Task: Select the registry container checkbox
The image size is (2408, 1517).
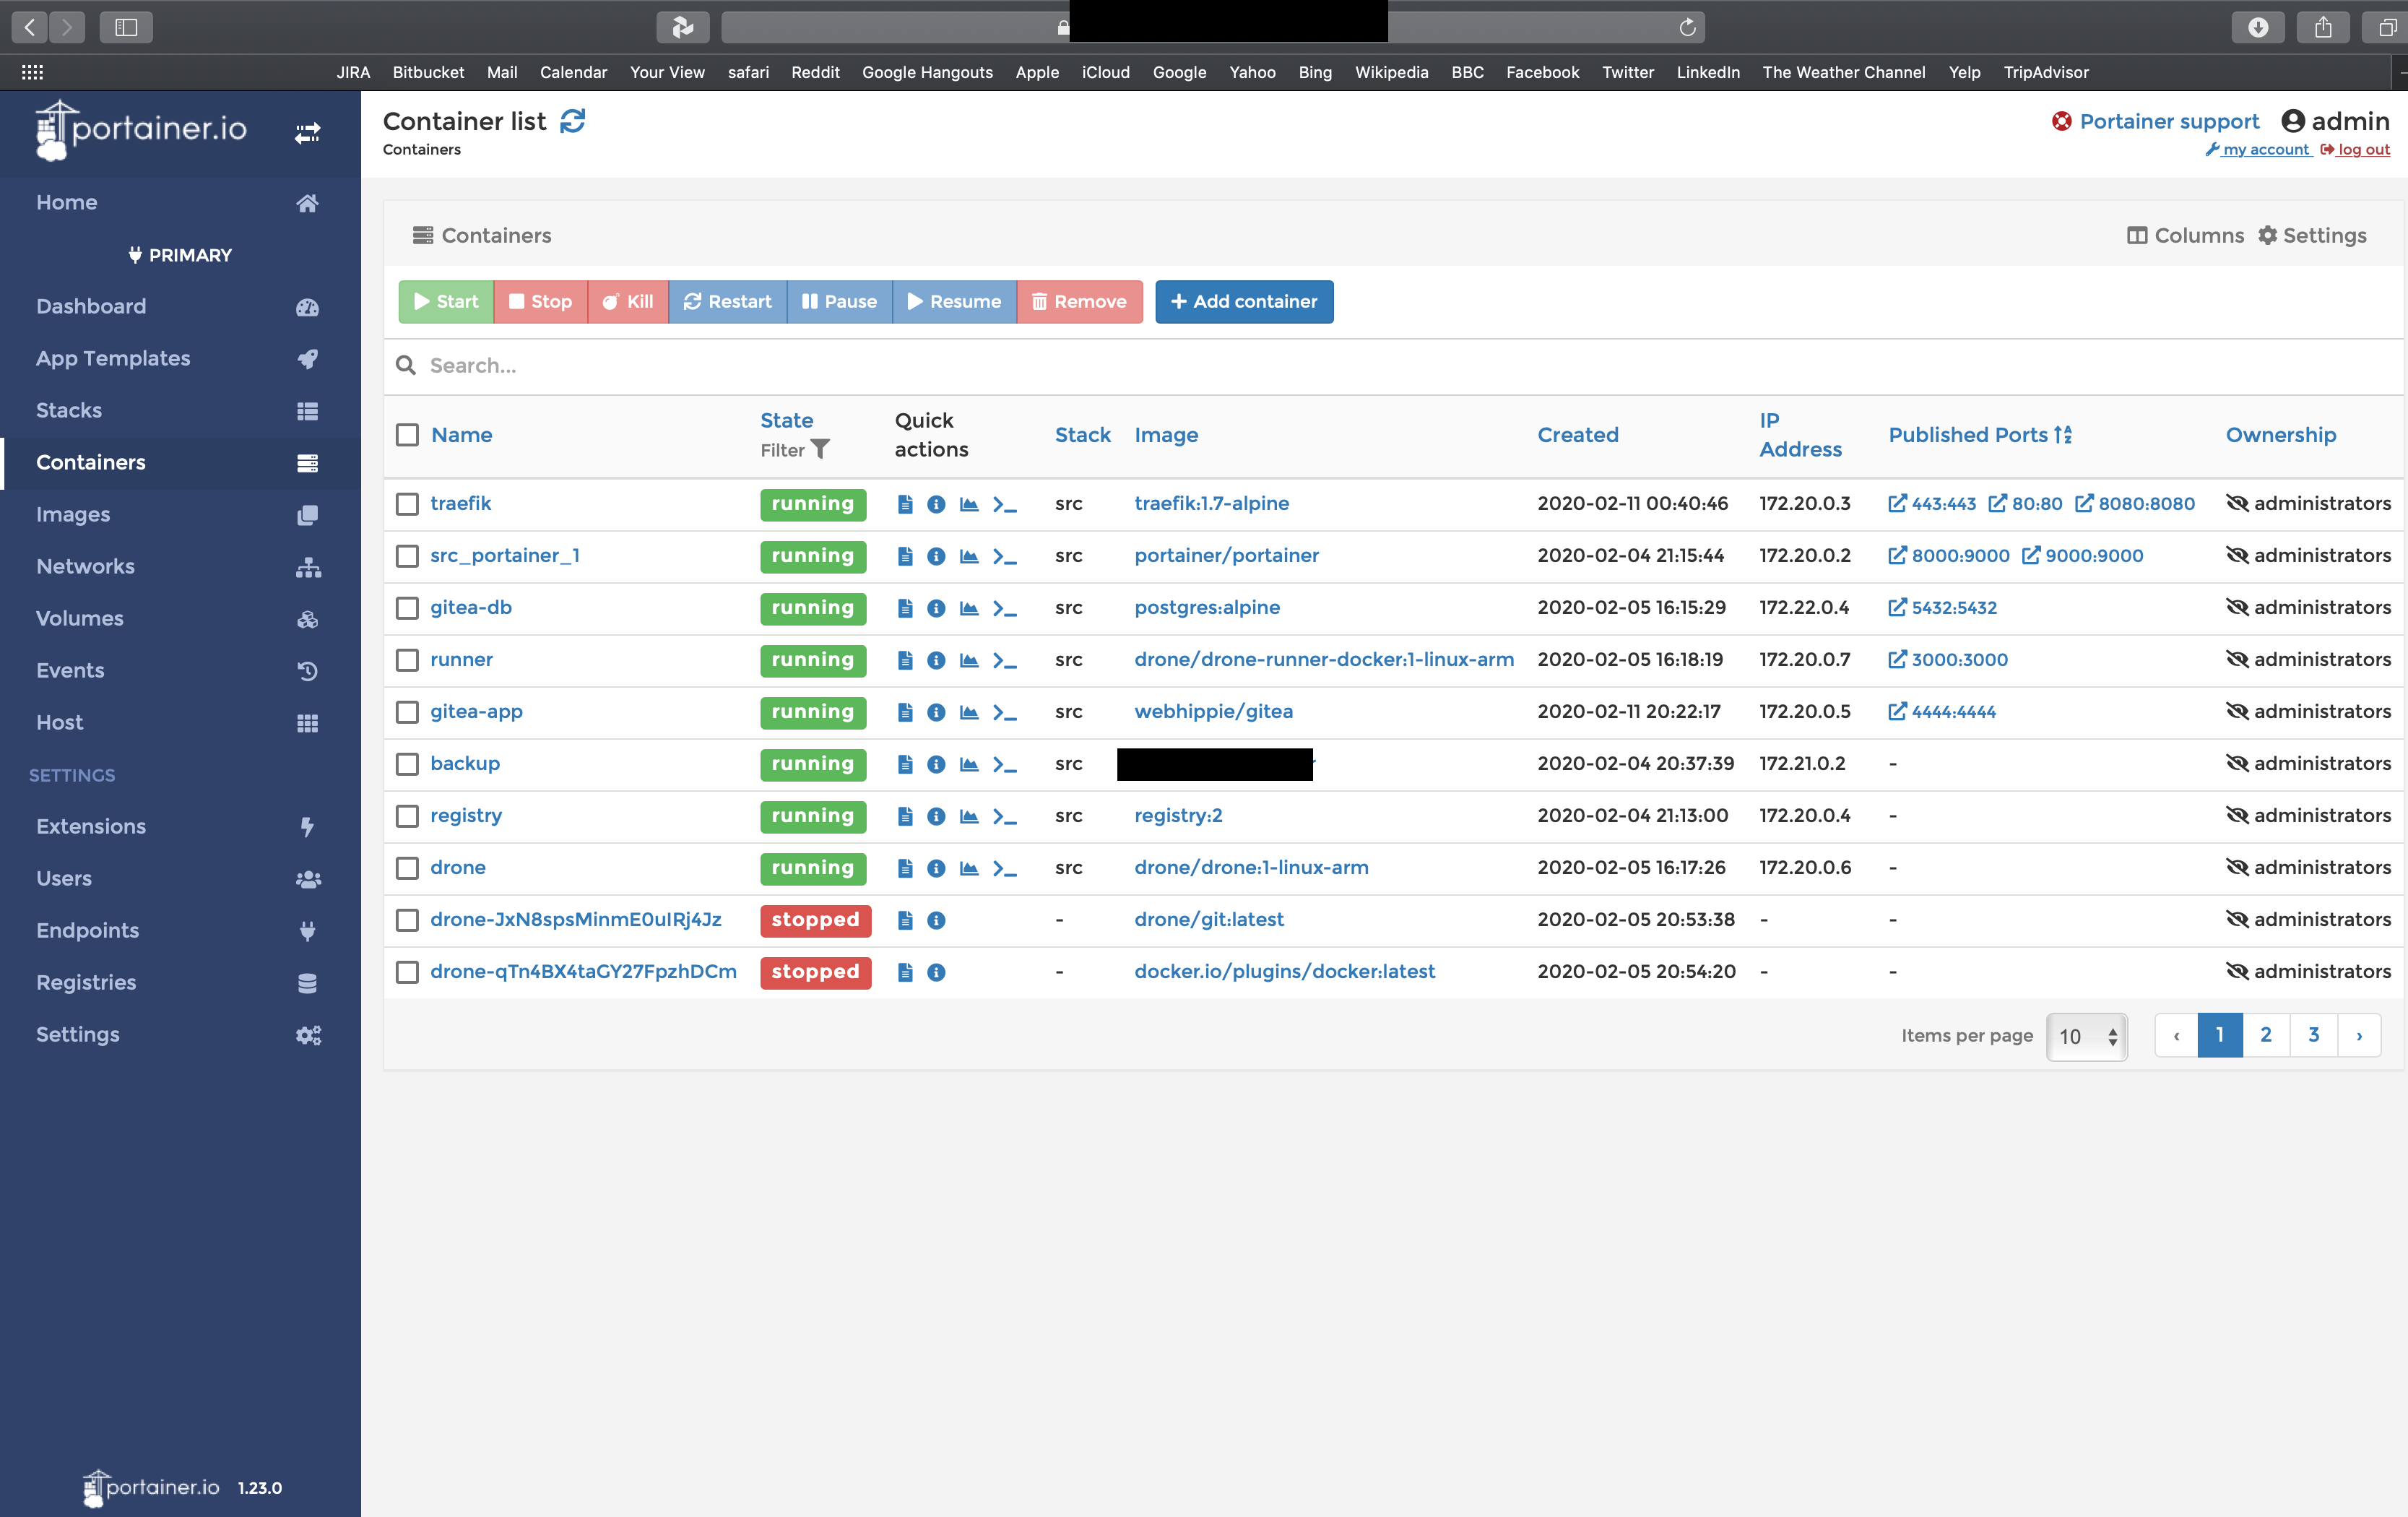Action: 407,816
